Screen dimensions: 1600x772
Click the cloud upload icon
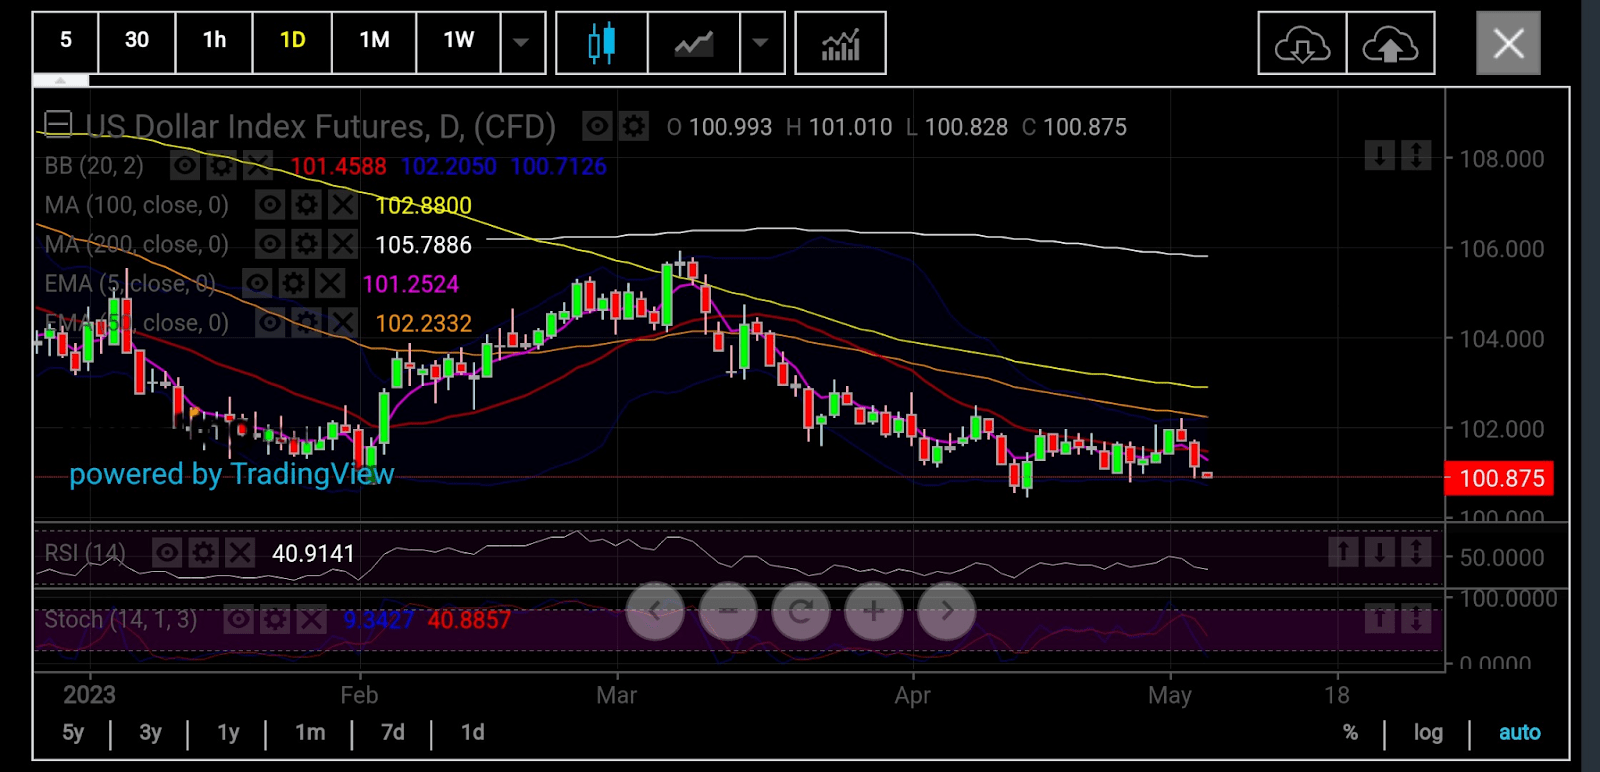pyautogui.click(x=1390, y=43)
